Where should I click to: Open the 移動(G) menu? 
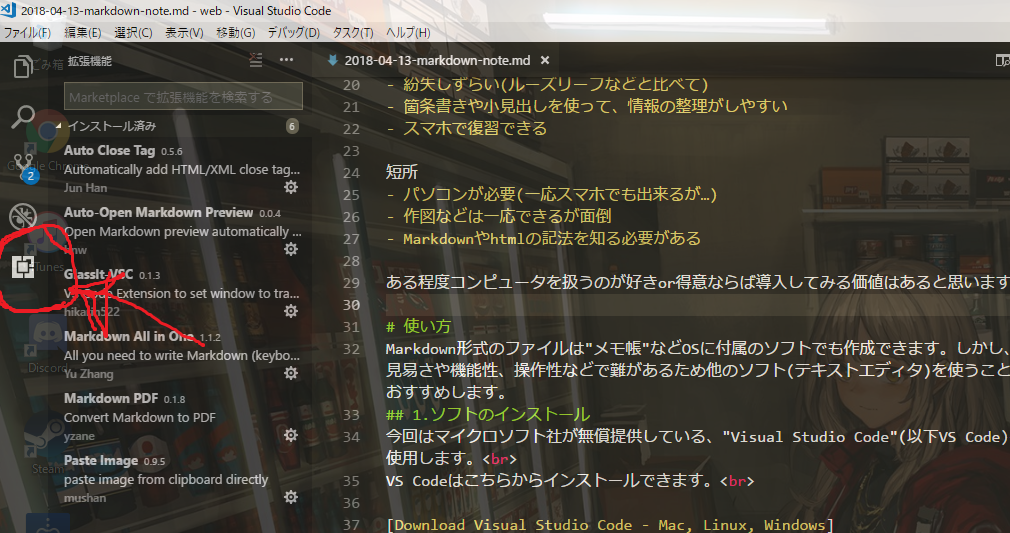point(236,32)
